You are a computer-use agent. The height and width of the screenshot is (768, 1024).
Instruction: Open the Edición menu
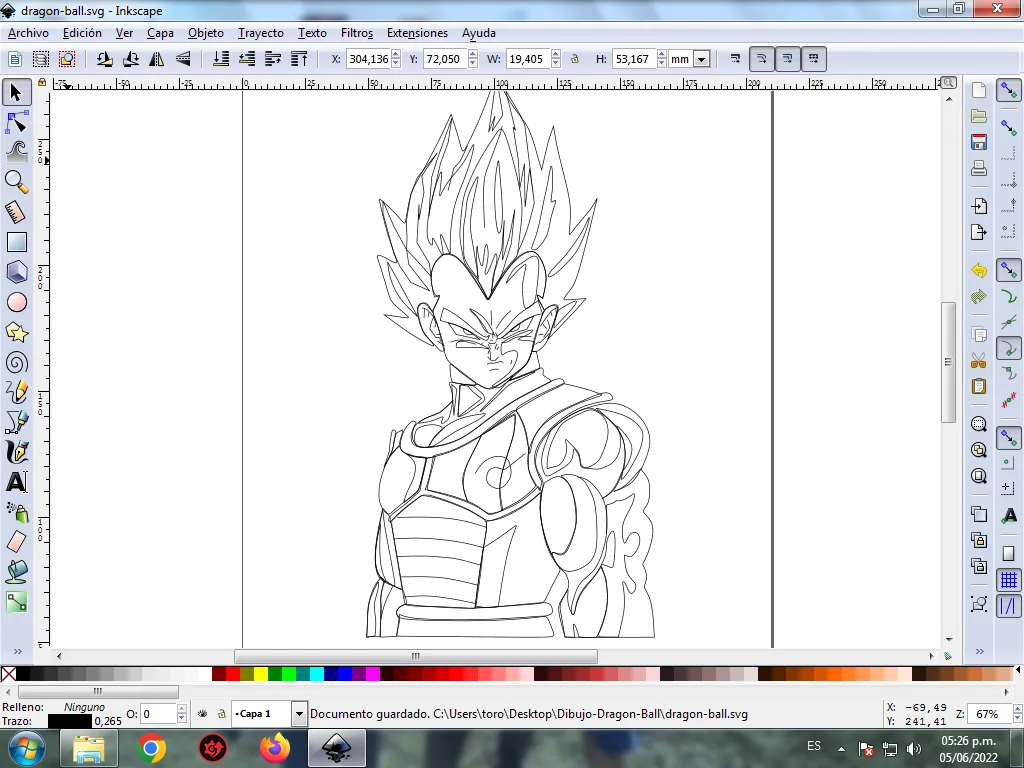[x=82, y=33]
